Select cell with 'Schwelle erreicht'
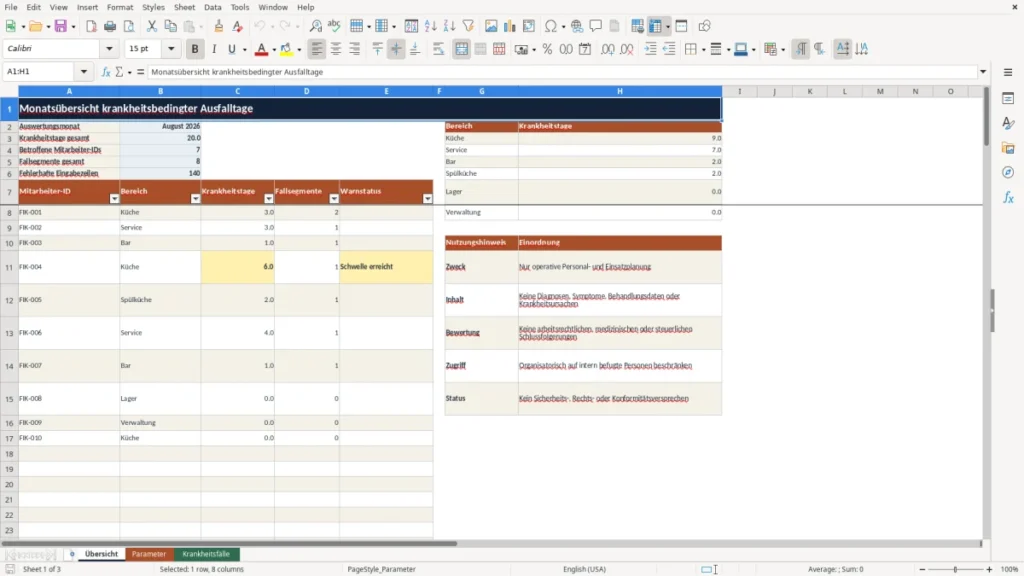The image size is (1024, 576). click(386, 267)
